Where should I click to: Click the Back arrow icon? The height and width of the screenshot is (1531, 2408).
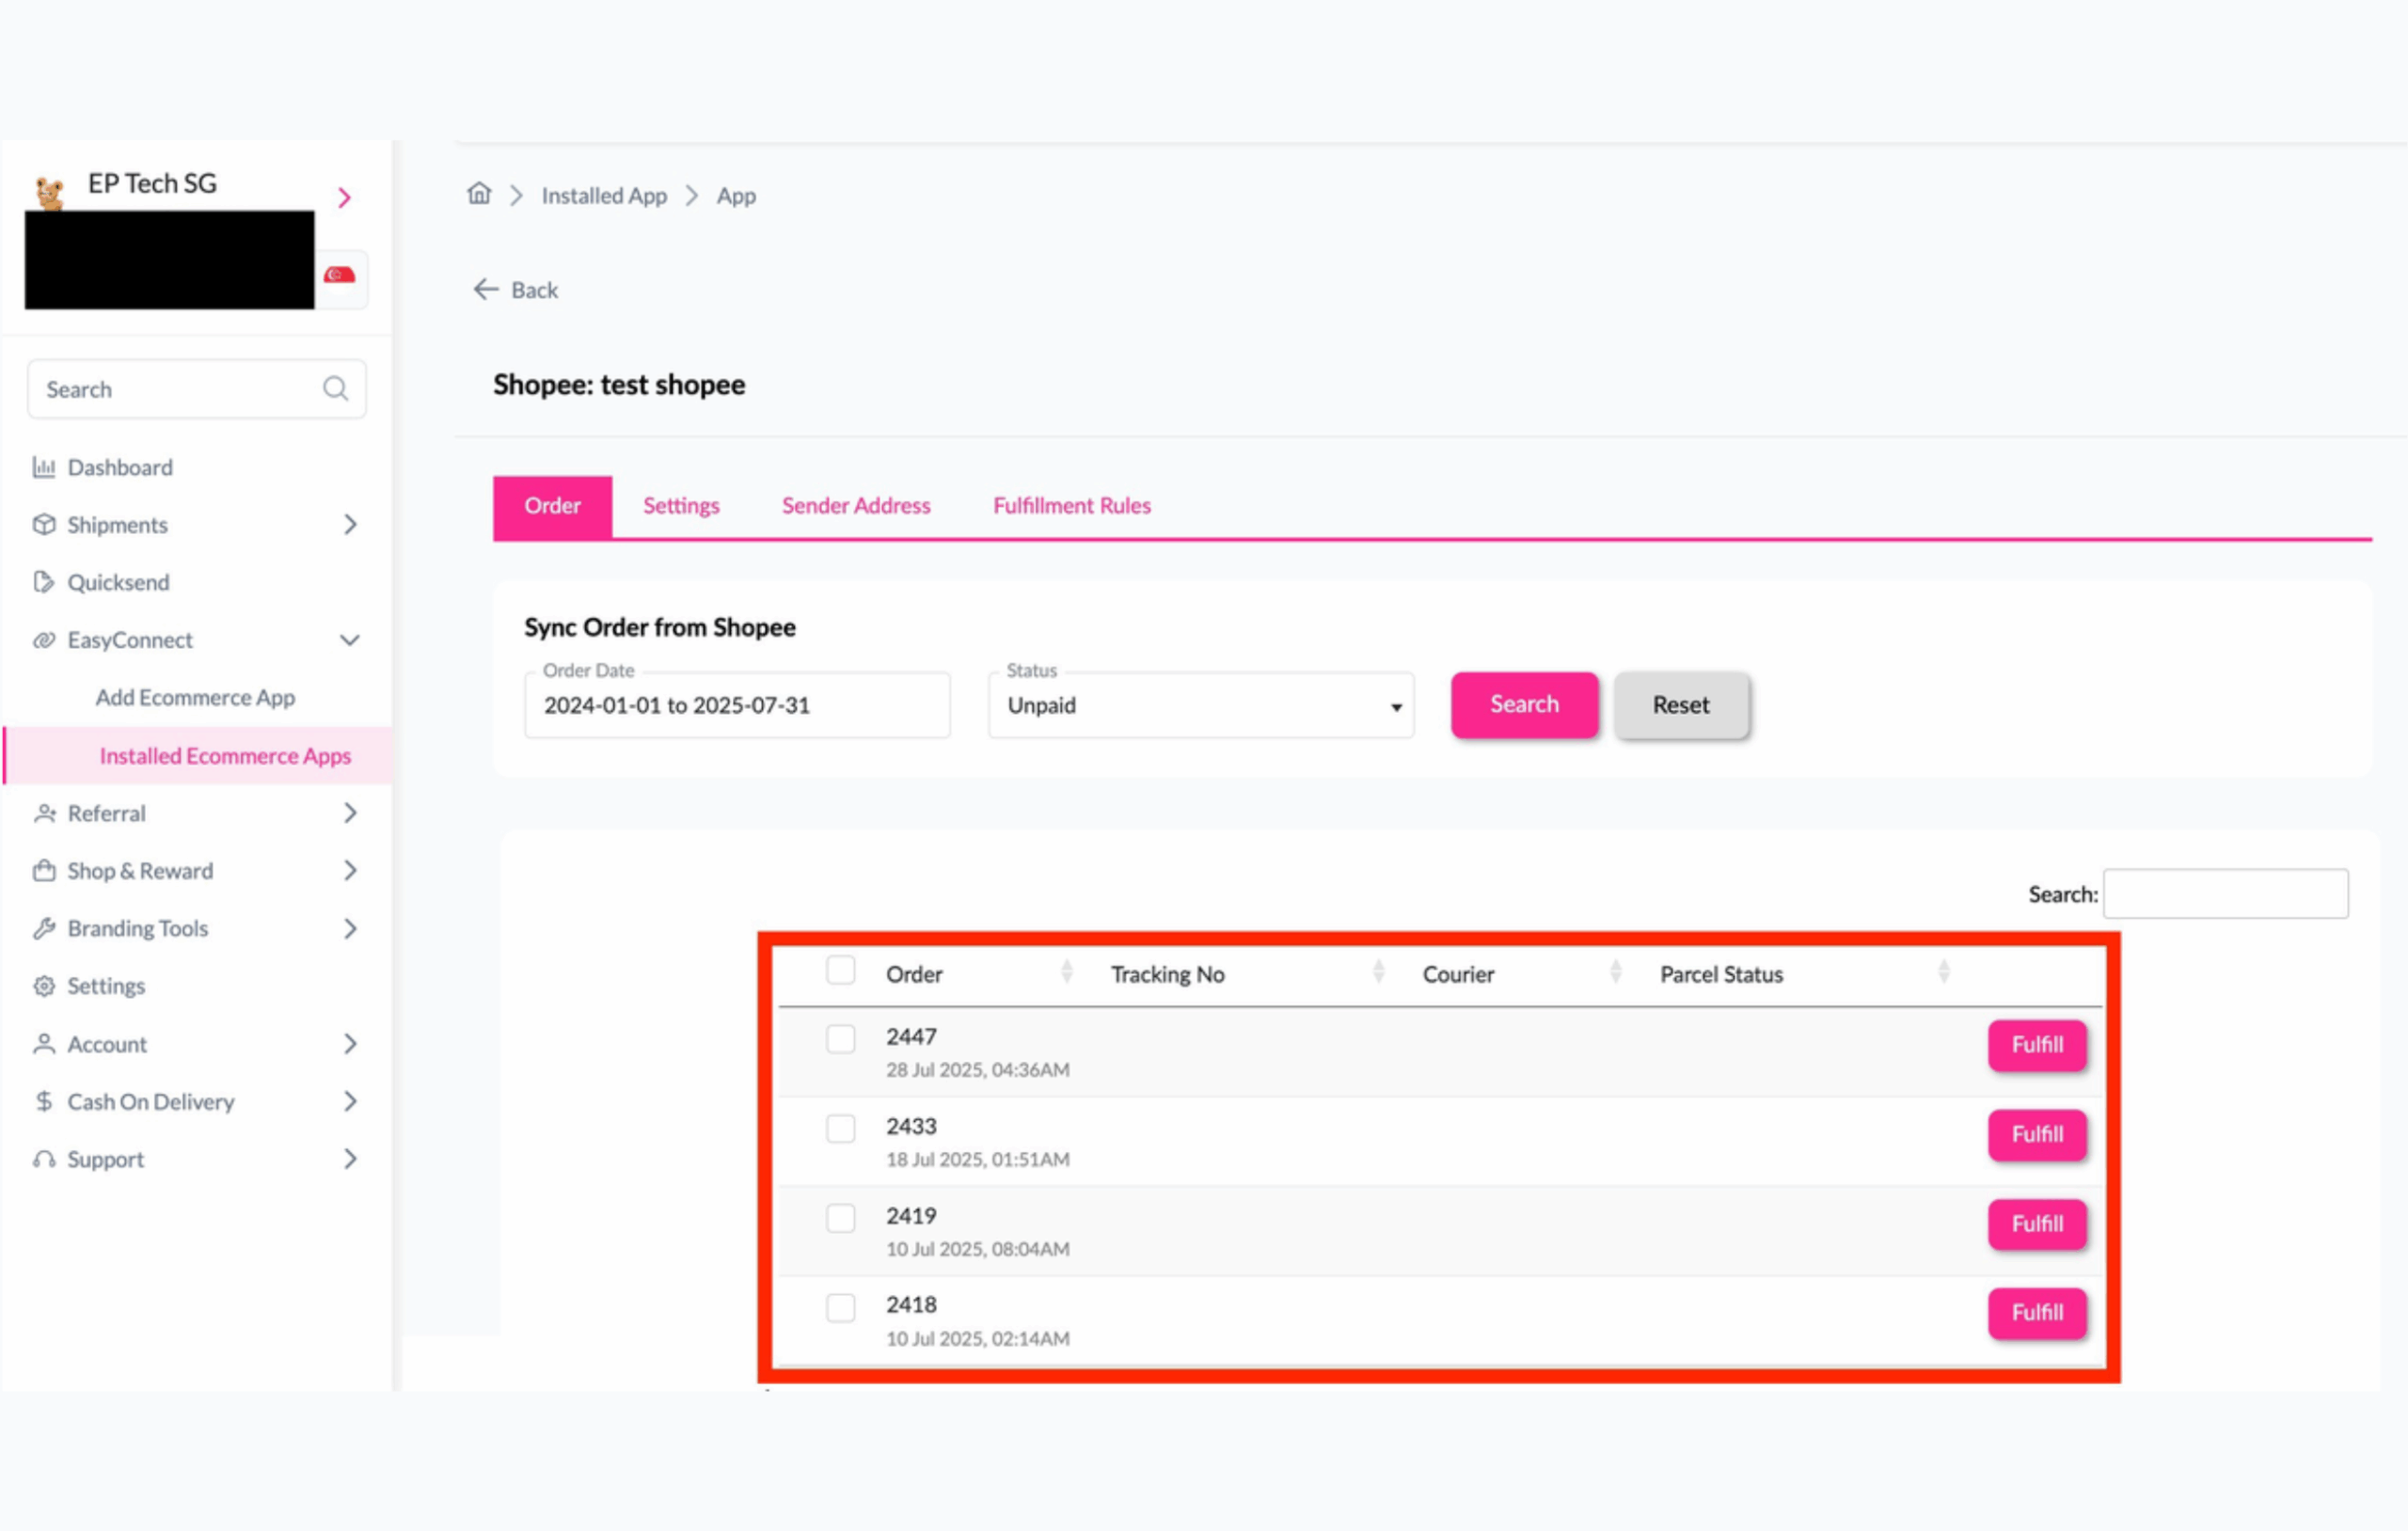point(486,290)
